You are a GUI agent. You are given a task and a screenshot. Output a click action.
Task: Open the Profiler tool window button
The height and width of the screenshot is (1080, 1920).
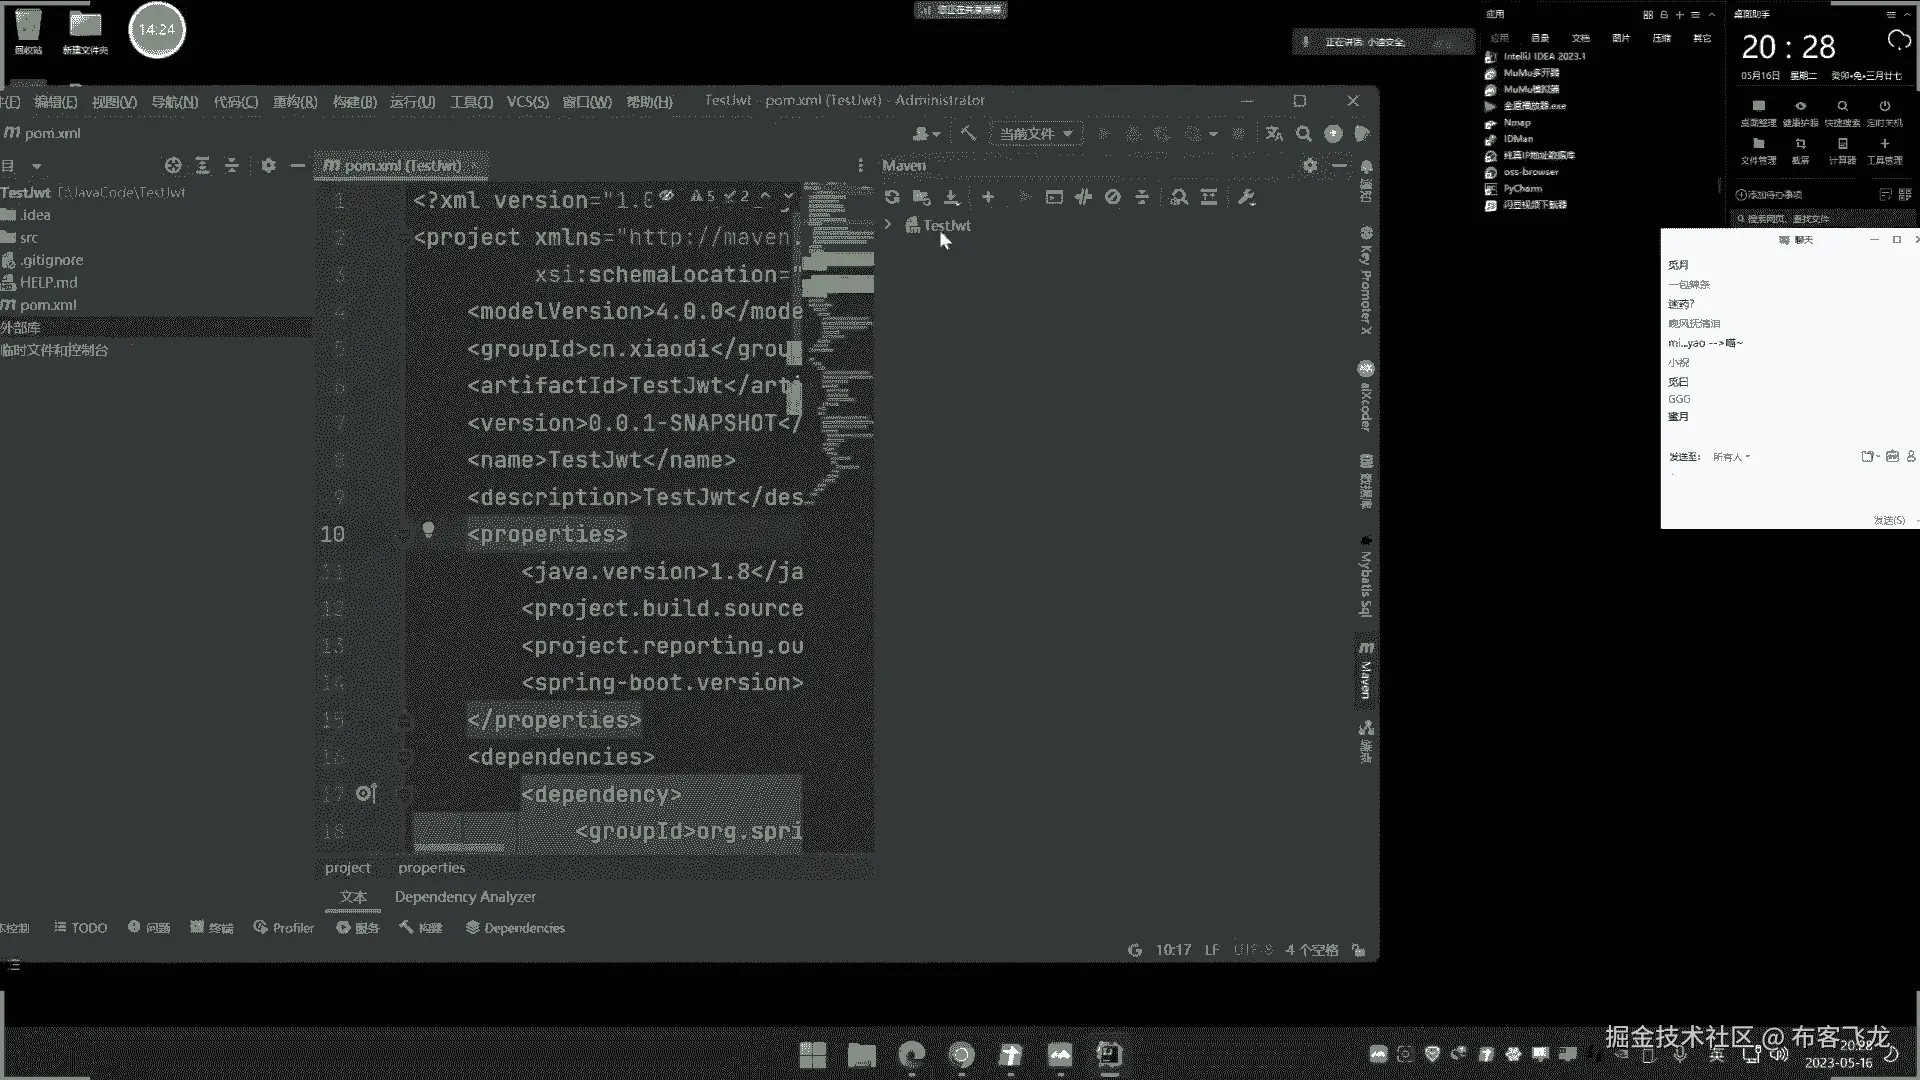click(284, 928)
